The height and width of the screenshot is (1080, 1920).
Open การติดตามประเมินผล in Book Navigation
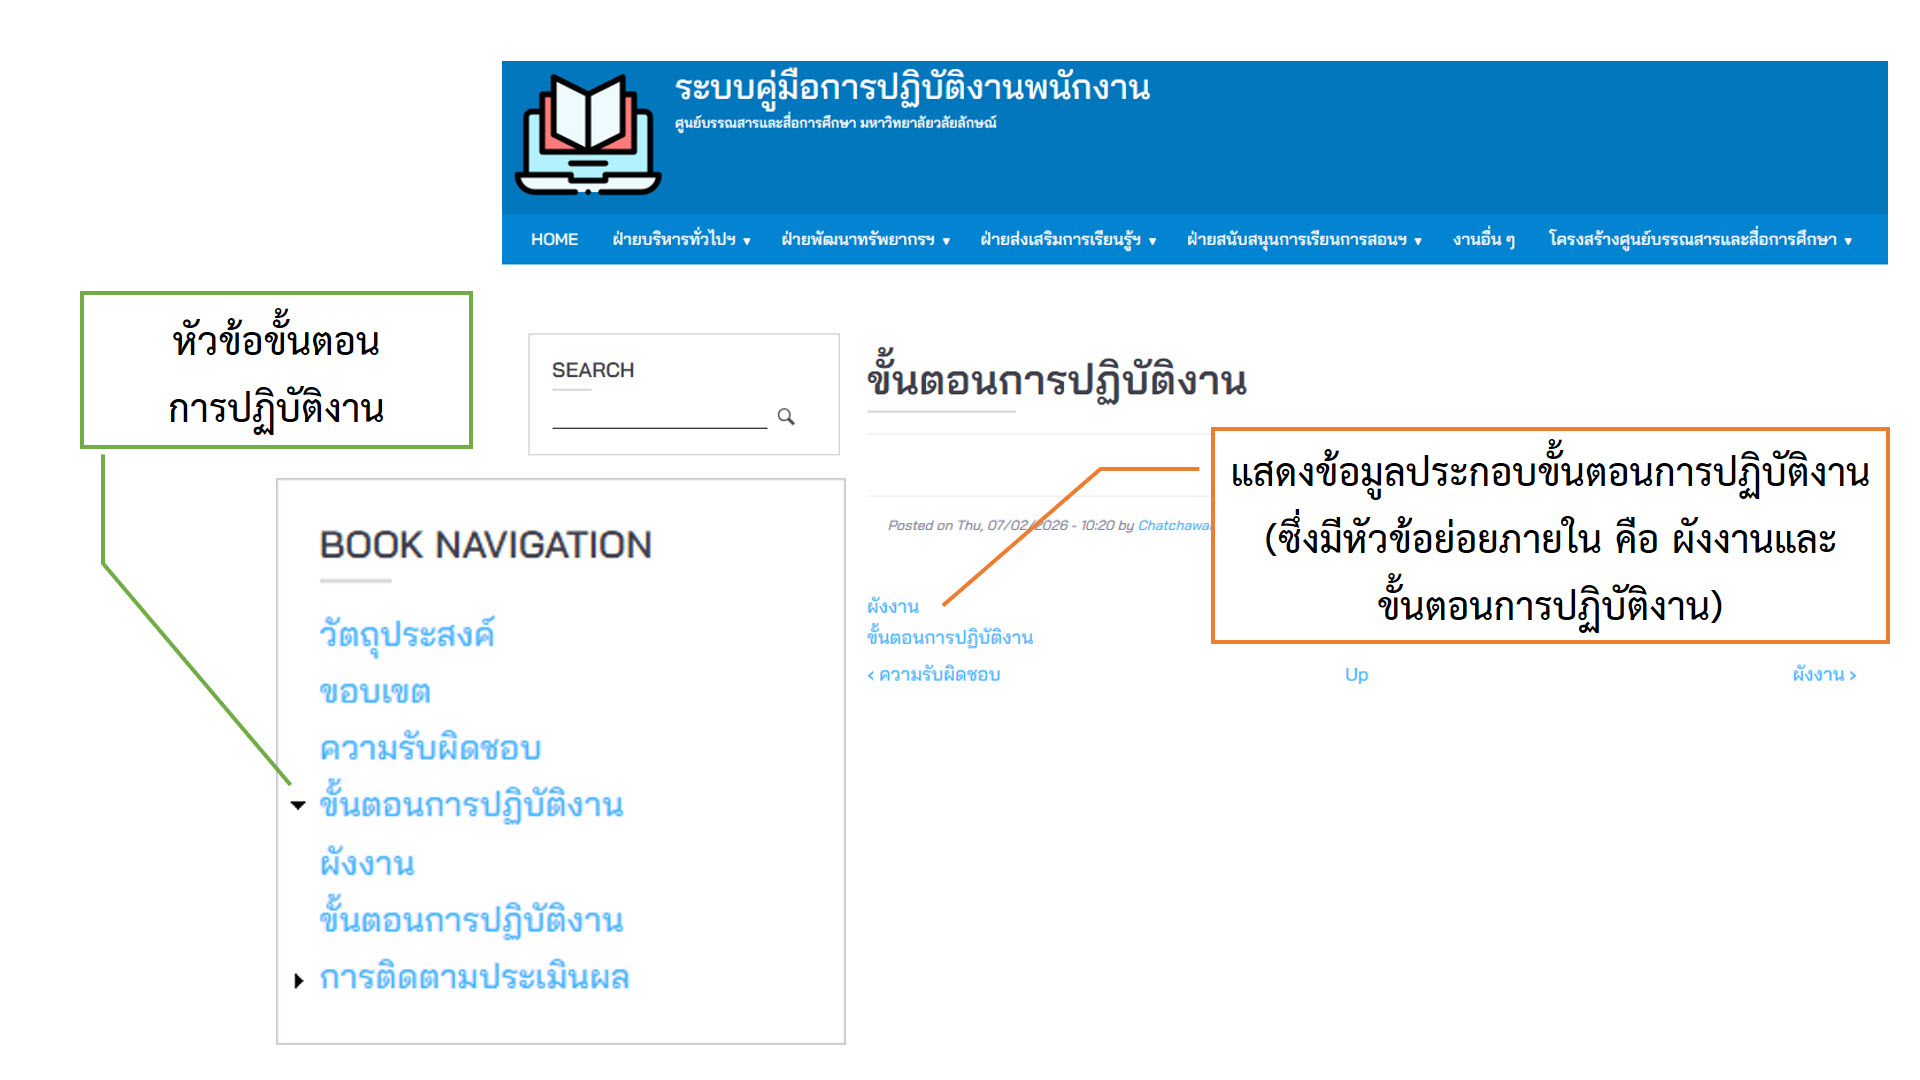(x=474, y=977)
